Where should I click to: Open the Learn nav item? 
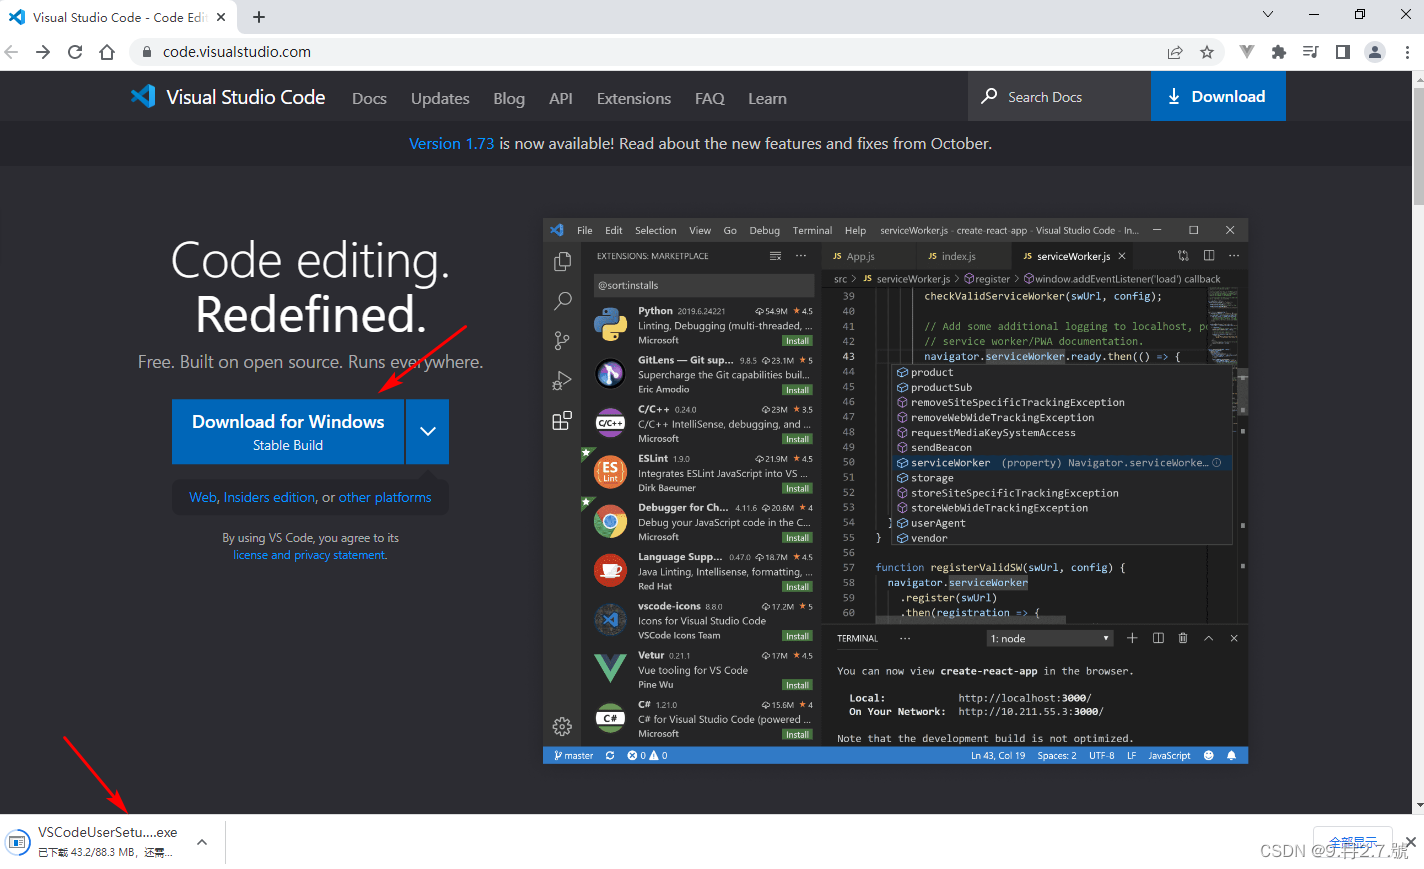click(767, 98)
